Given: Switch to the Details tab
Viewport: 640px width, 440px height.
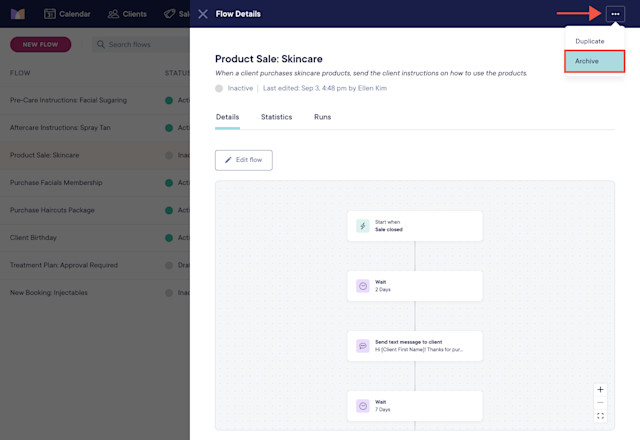Looking at the screenshot, I should [227, 117].
